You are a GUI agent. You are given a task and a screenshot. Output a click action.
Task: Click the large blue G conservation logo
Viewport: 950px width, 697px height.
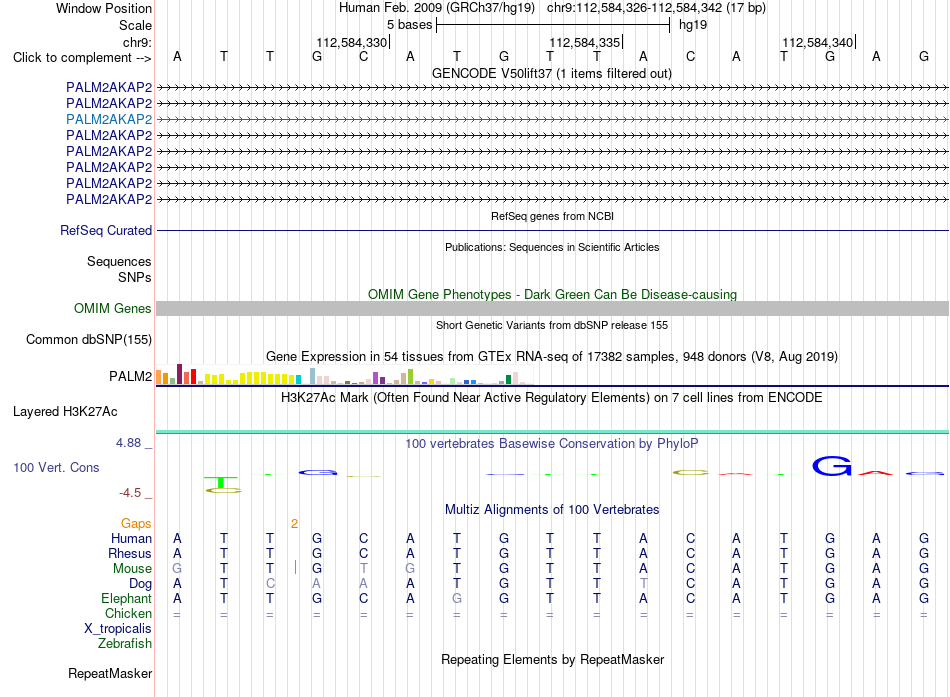tap(831, 465)
